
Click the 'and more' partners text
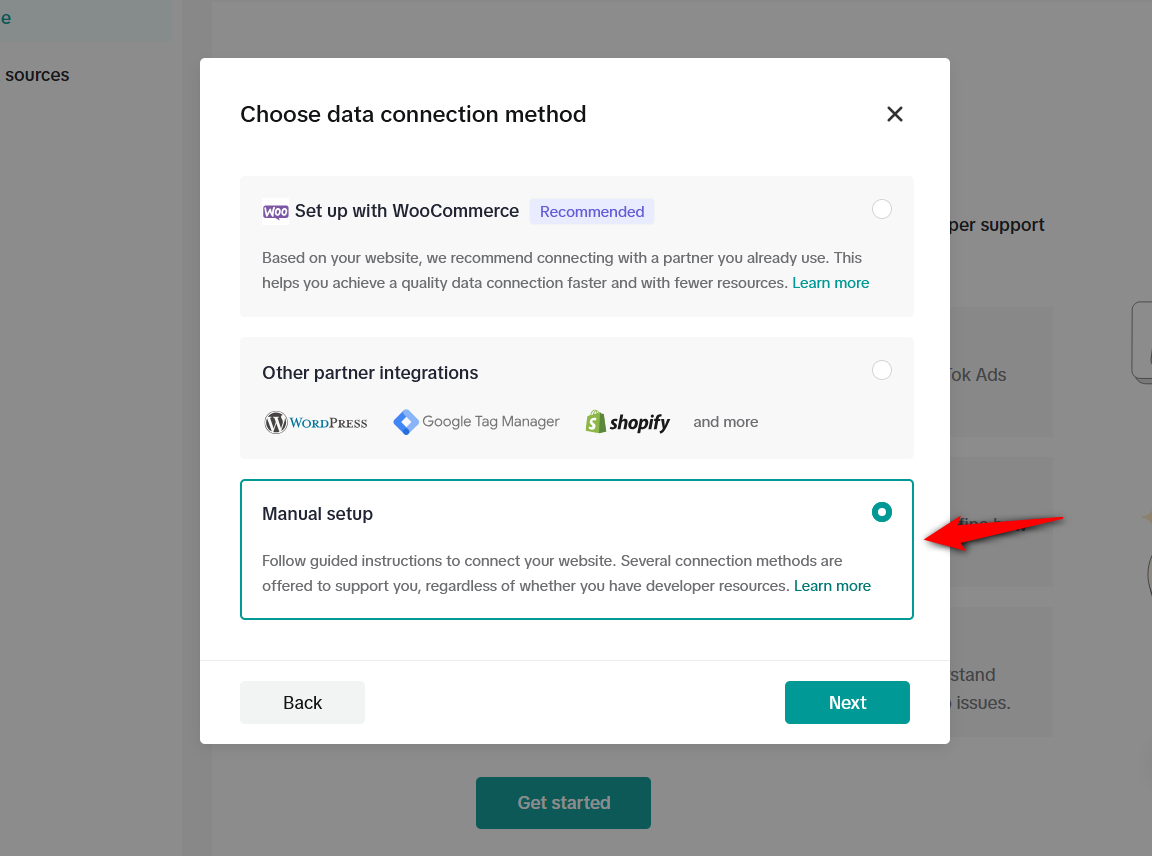pyautogui.click(x=726, y=422)
